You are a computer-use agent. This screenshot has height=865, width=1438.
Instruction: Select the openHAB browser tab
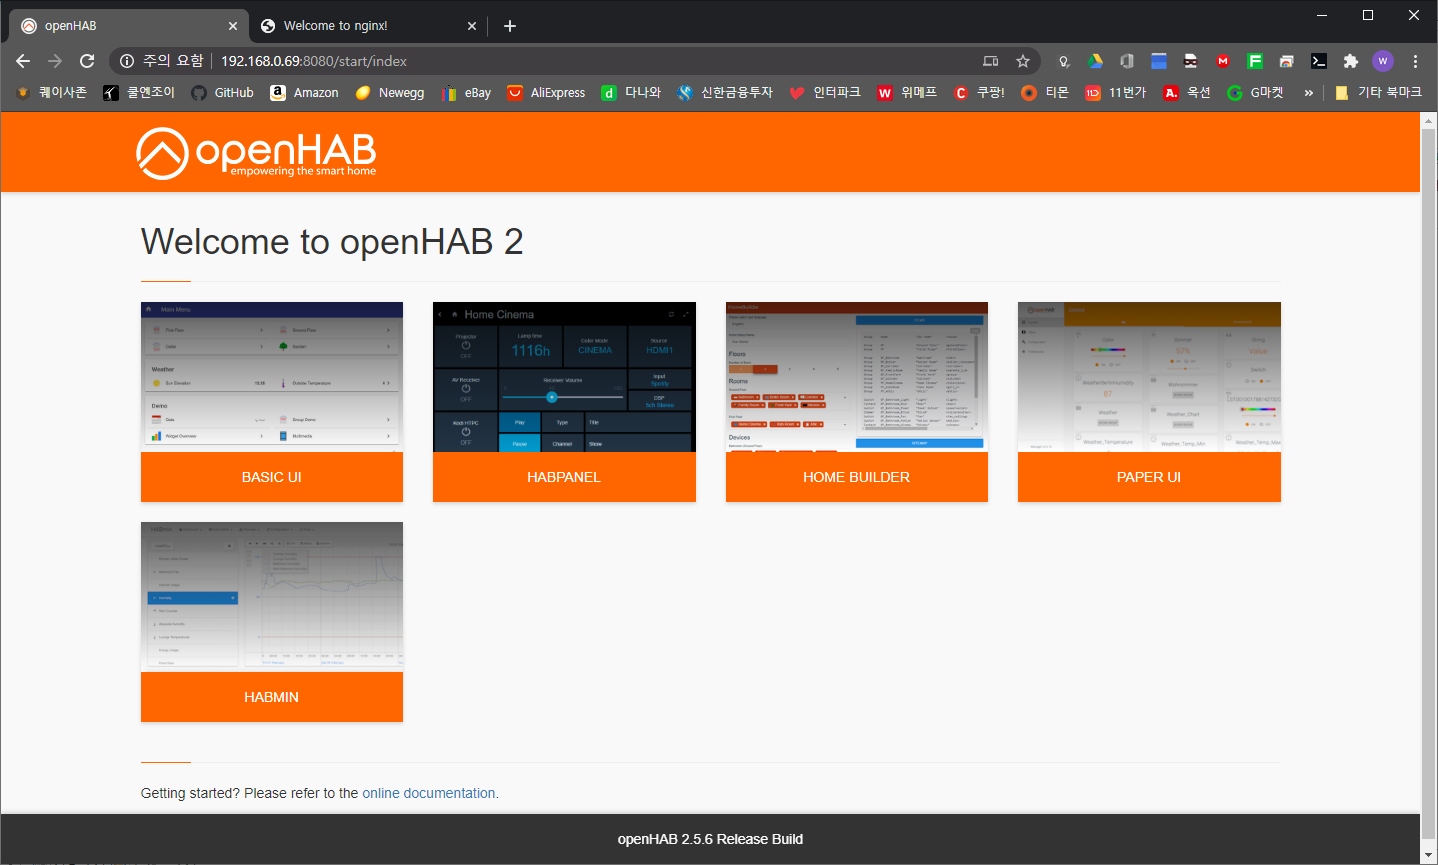pyautogui.click(x=129, y=26)
